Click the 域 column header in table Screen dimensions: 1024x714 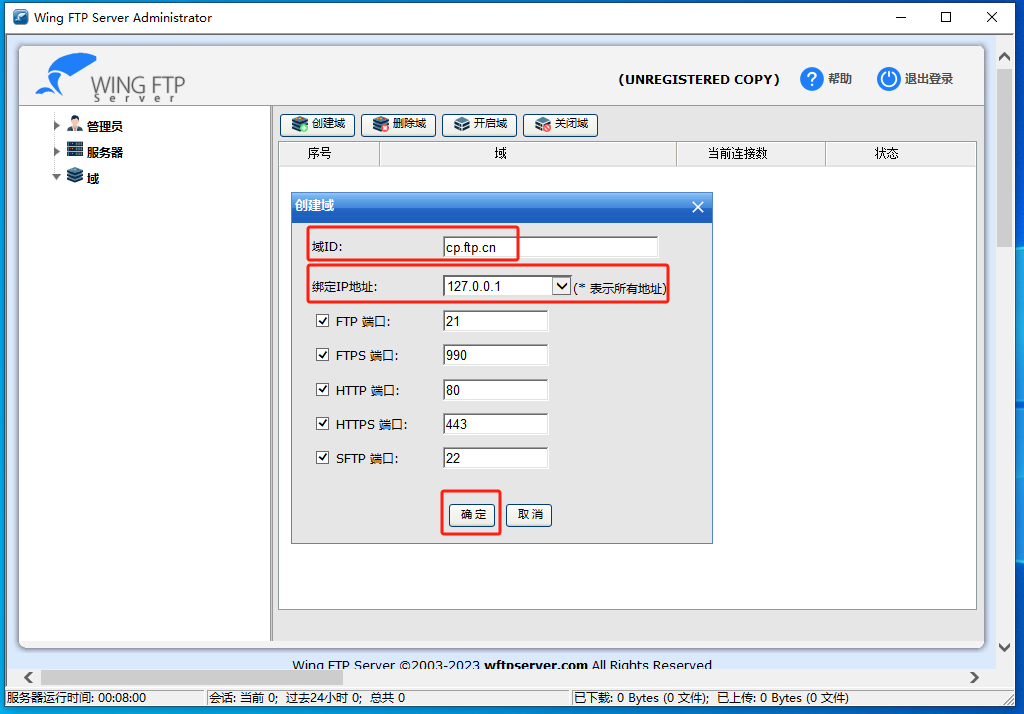(x=528, y=154)
